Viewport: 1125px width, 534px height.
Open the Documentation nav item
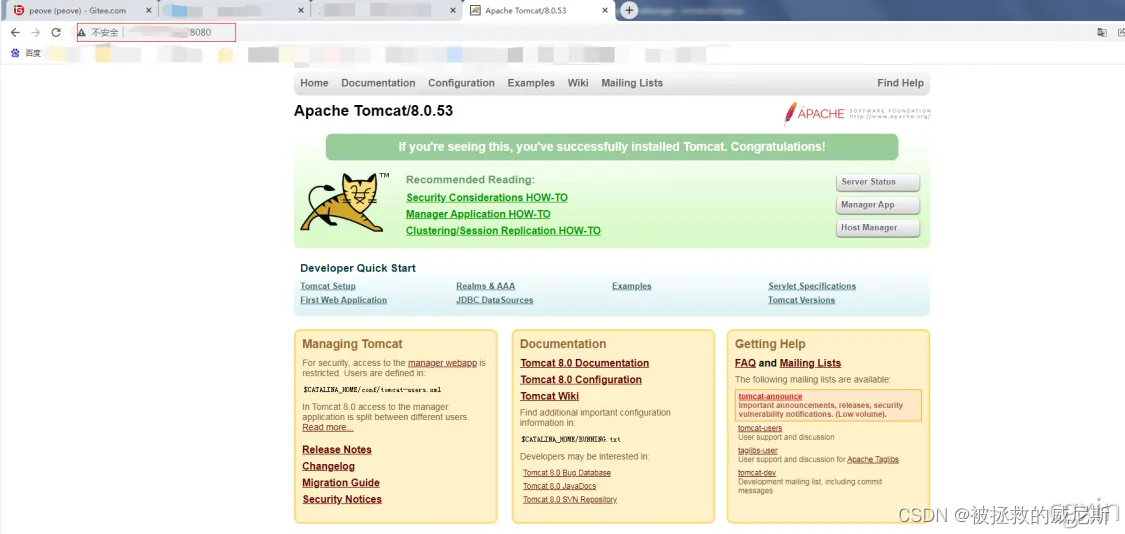(x=378, y=83)
